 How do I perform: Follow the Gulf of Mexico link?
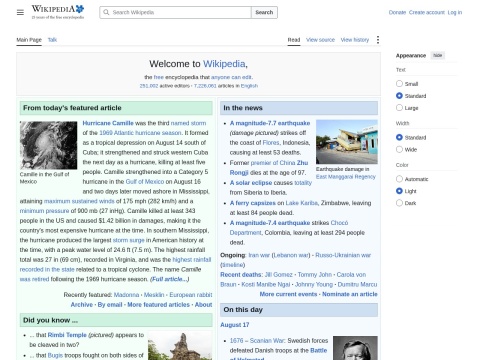point(145,182)
